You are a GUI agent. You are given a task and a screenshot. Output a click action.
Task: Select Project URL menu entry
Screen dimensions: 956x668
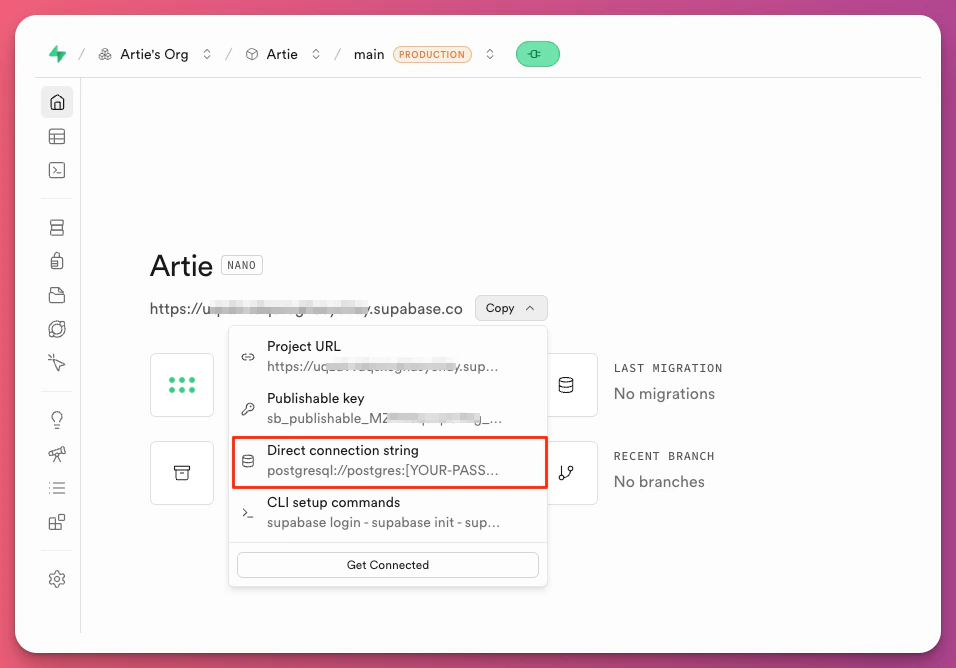[x=388, y=357]
